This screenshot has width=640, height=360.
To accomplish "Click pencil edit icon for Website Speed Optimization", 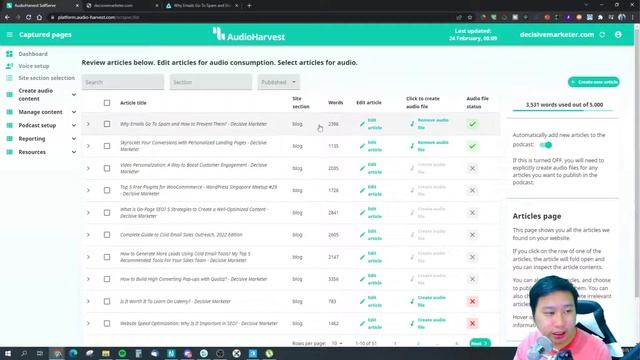I will pyautogui.click(x=362, y=324).
